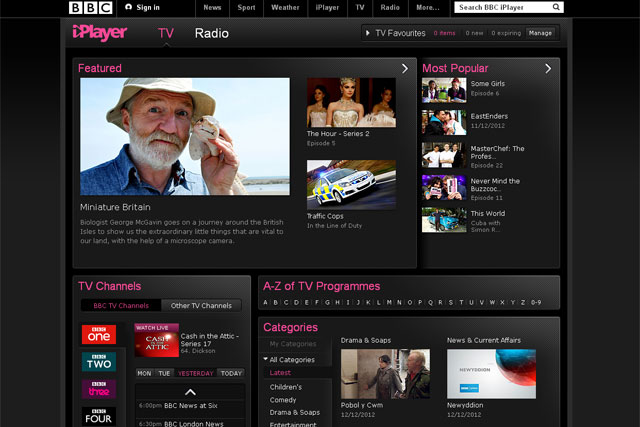Select the Other TV Channels tab
The image size is (640, 427).
coord(201,305)
